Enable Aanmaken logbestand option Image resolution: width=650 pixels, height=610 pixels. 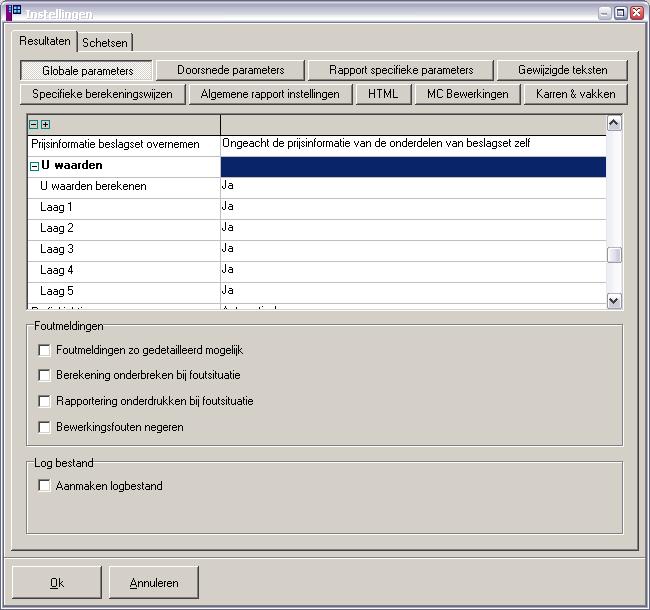click(x=44, y=486)
